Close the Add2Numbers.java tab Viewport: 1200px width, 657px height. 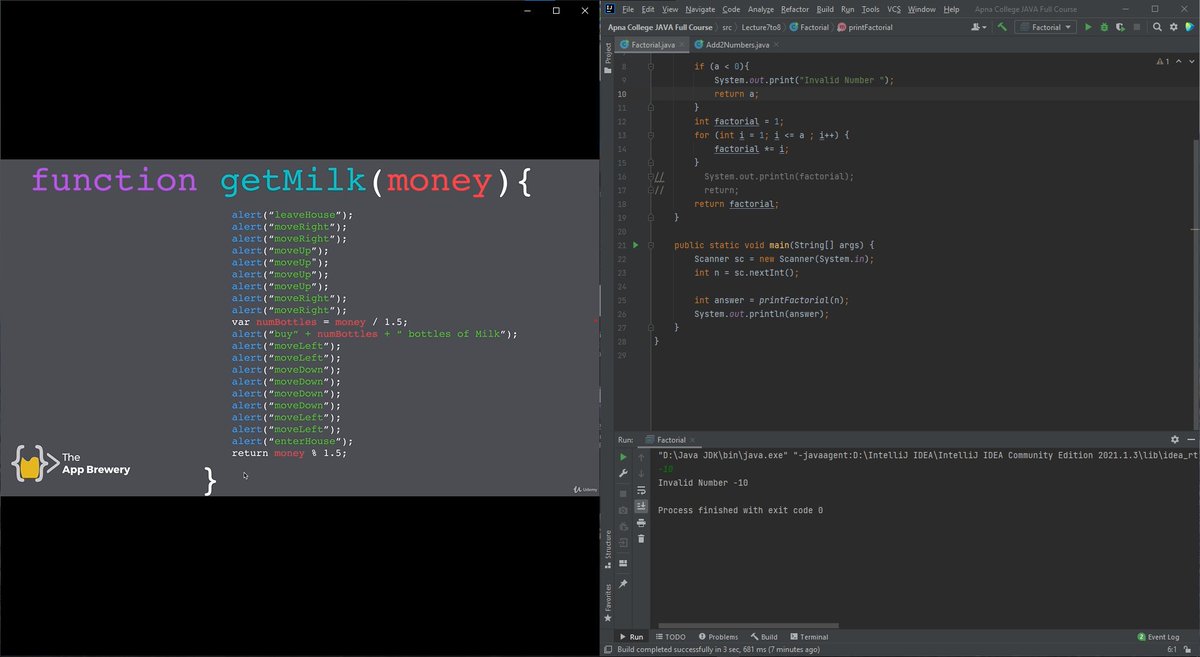click(777, 45)
